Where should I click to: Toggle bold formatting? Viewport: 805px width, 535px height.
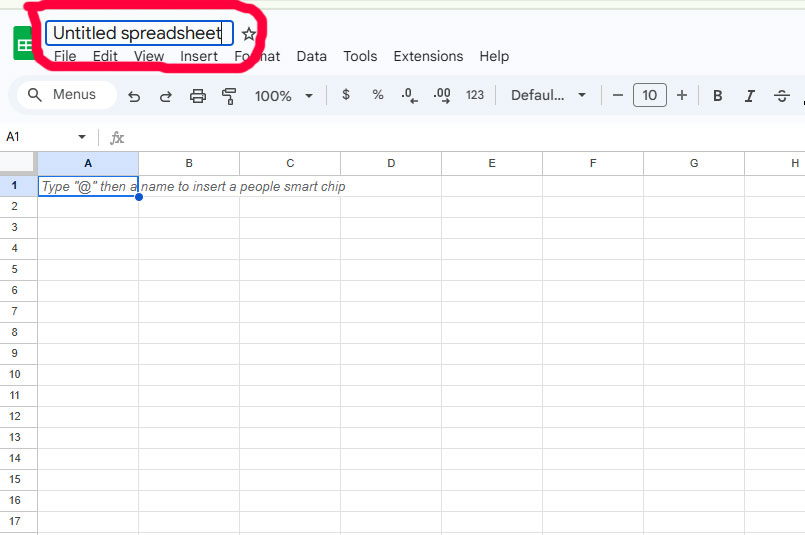[718, 95]
